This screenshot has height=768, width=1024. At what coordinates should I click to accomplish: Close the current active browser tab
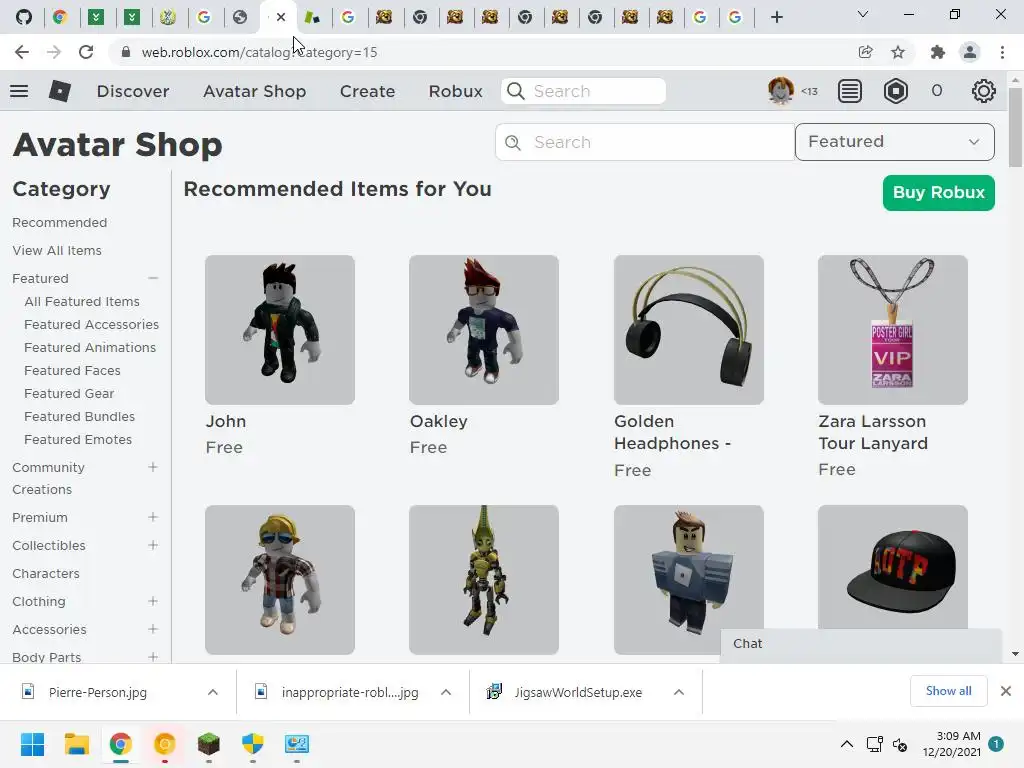(281, 17)
